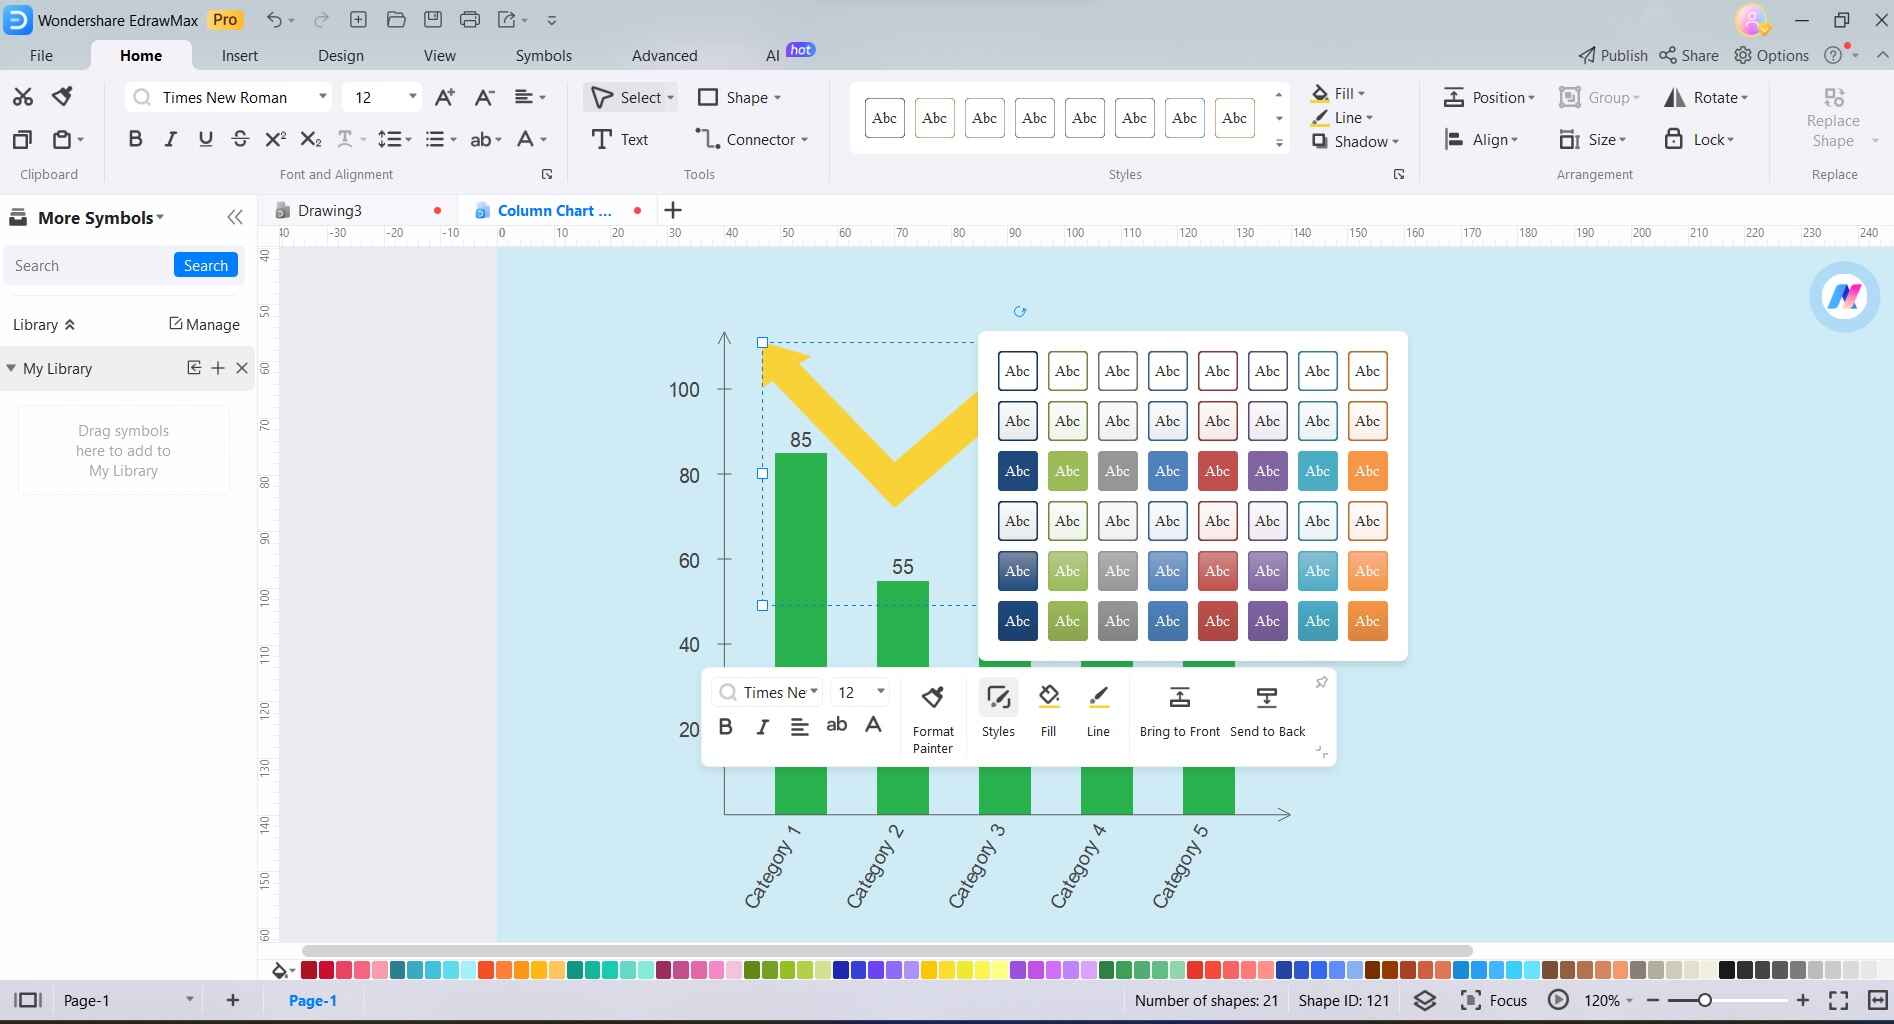Expand the More Symbols dropdown
The height and width of the screenshot is (1024, 1894).
coord(160,218)
